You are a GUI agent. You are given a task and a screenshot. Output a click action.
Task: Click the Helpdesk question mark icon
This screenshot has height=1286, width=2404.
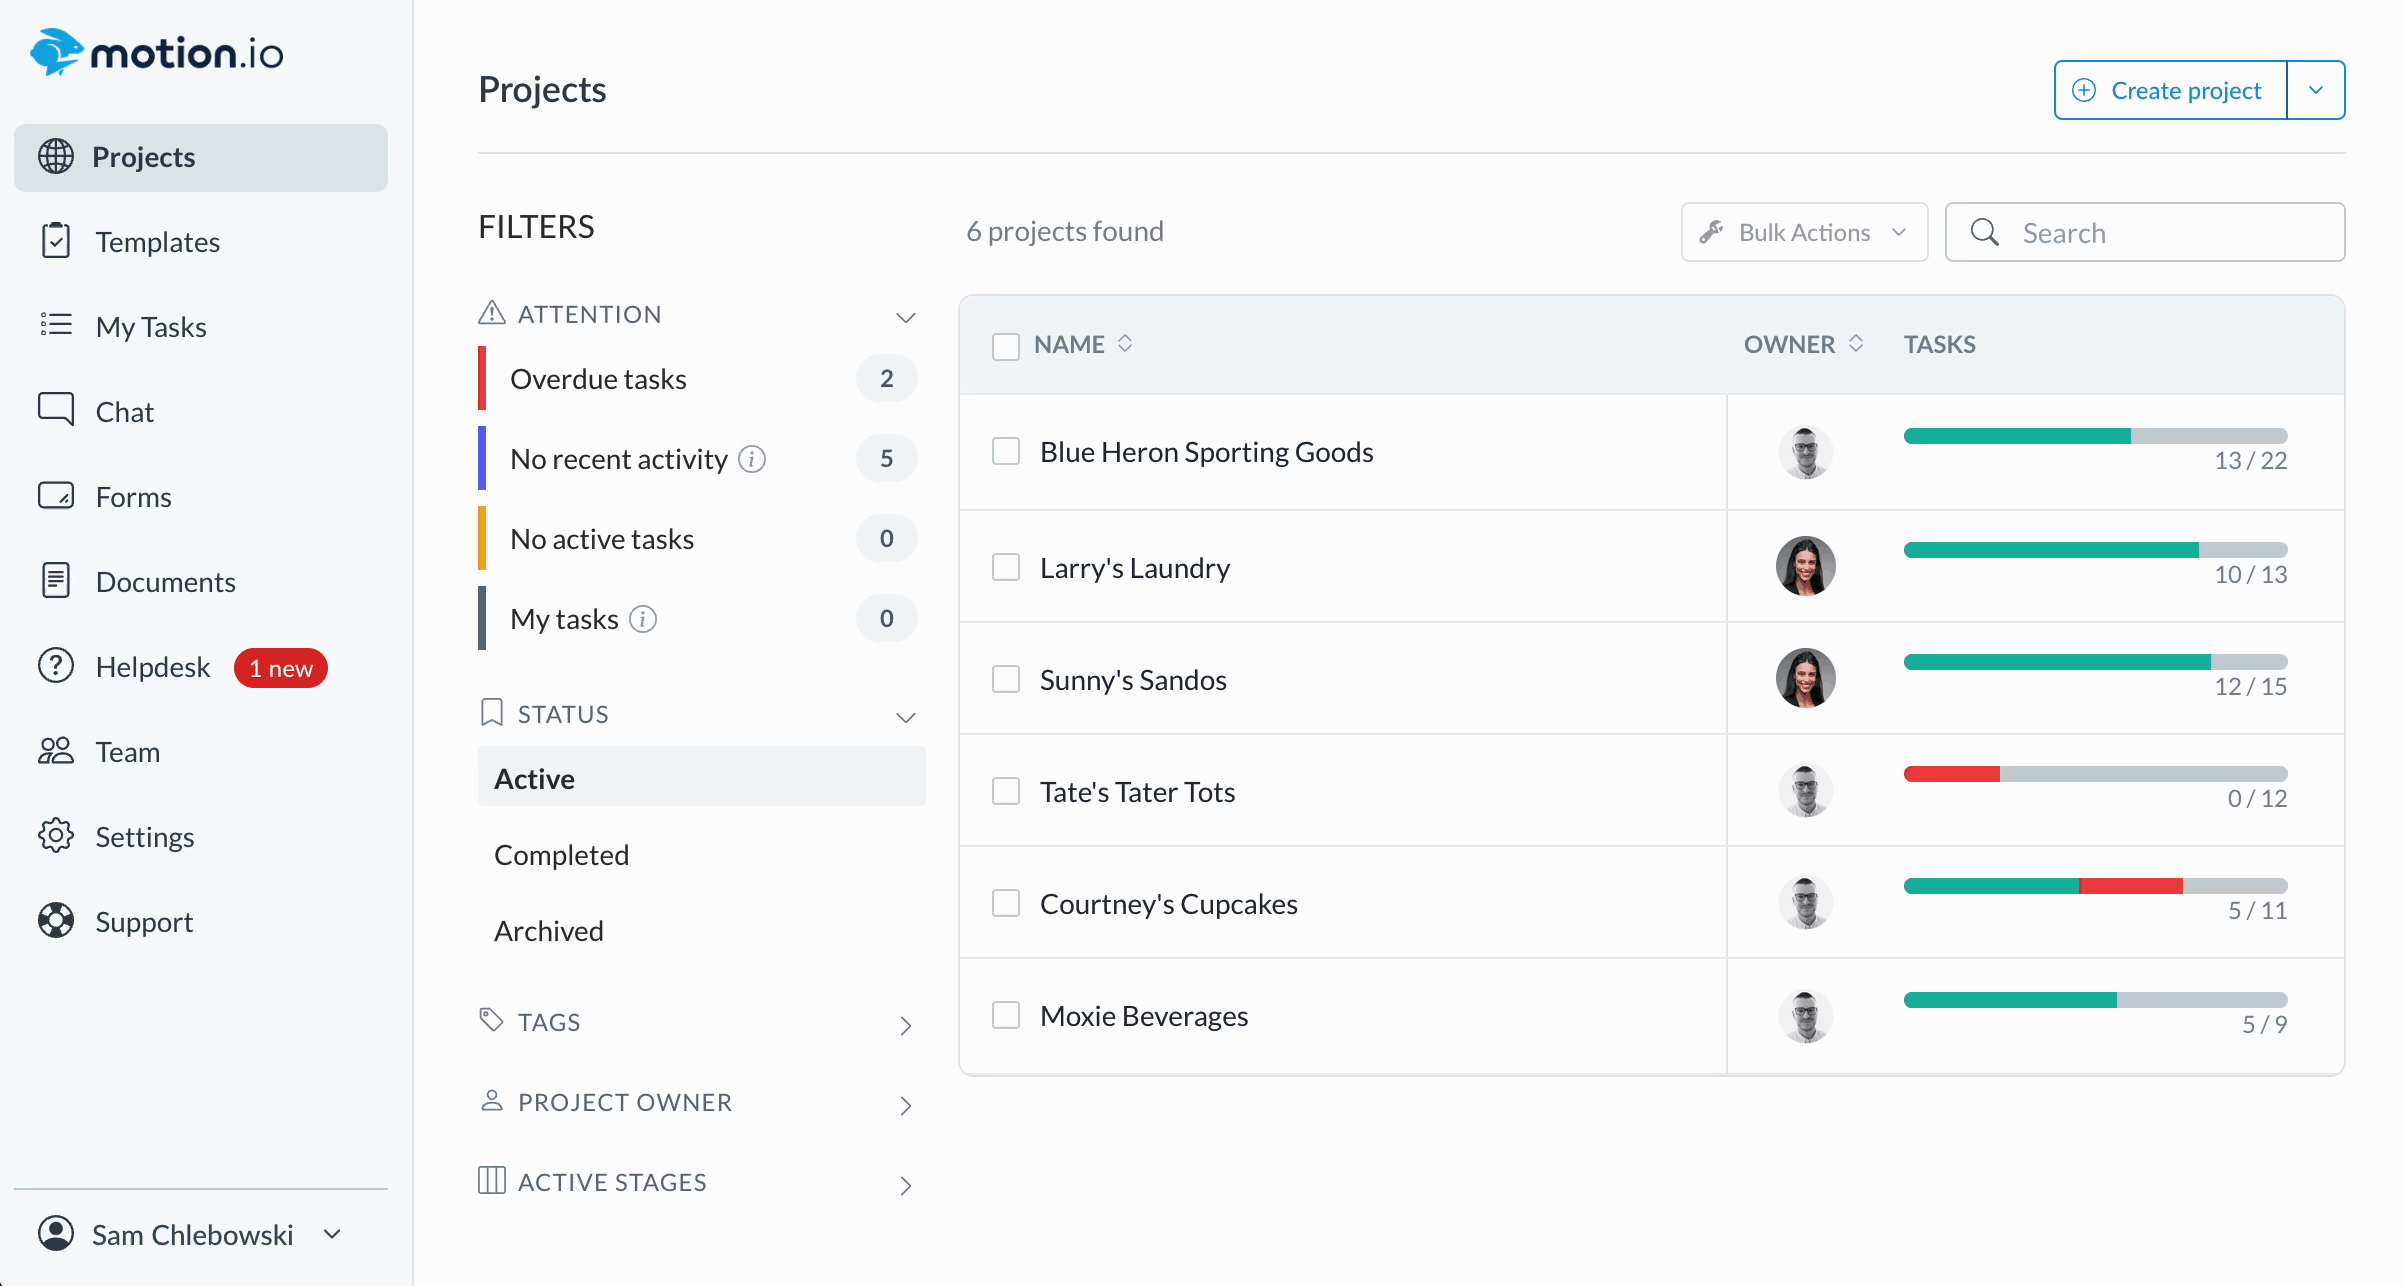56,666
